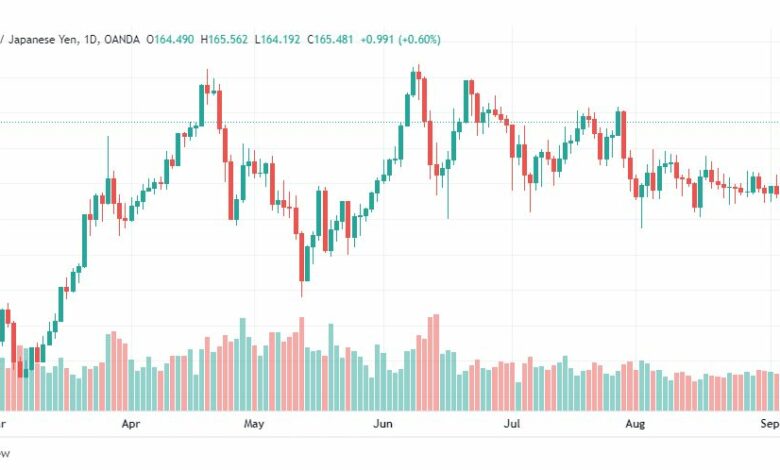Click the +0.991 (+0.60%) change readout
Viewport: 780px width, 470px height.
(400, 39)
